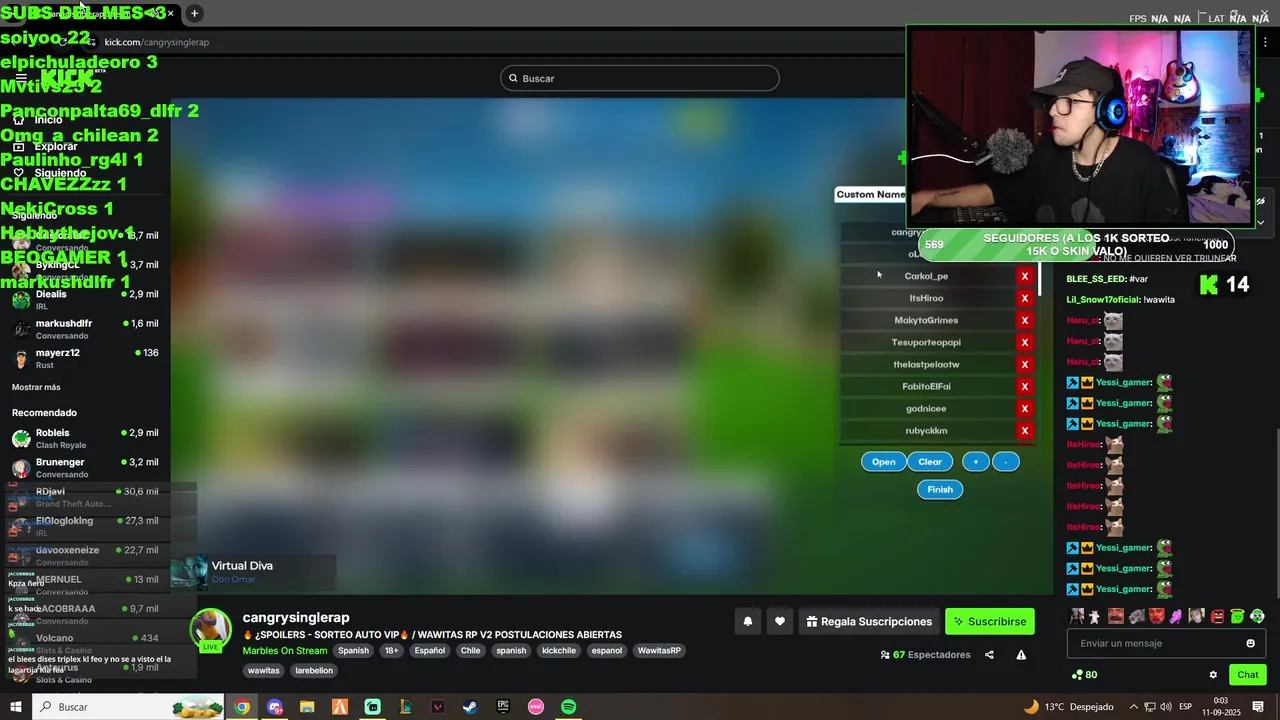Remove a name slot with the minus button
Screen dimensions: 1280x720
click(x=1006, y=461)
